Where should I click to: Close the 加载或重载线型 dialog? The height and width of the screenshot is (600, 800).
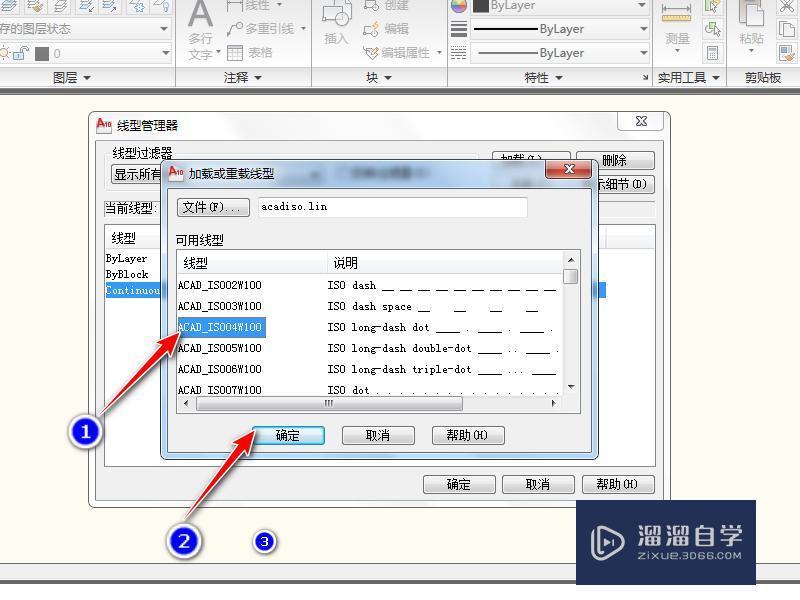(x=569, y=169)
